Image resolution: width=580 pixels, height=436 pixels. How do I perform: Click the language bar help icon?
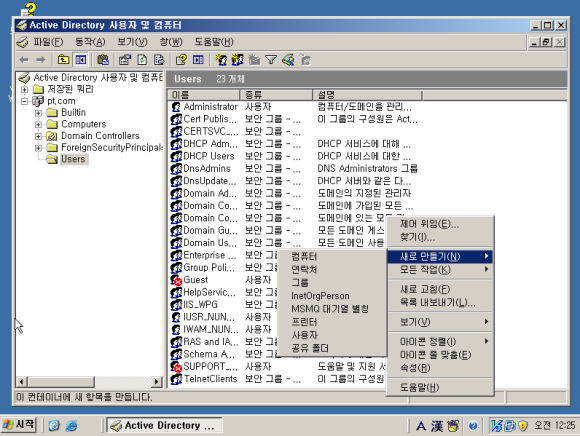(x=473, y=426)
